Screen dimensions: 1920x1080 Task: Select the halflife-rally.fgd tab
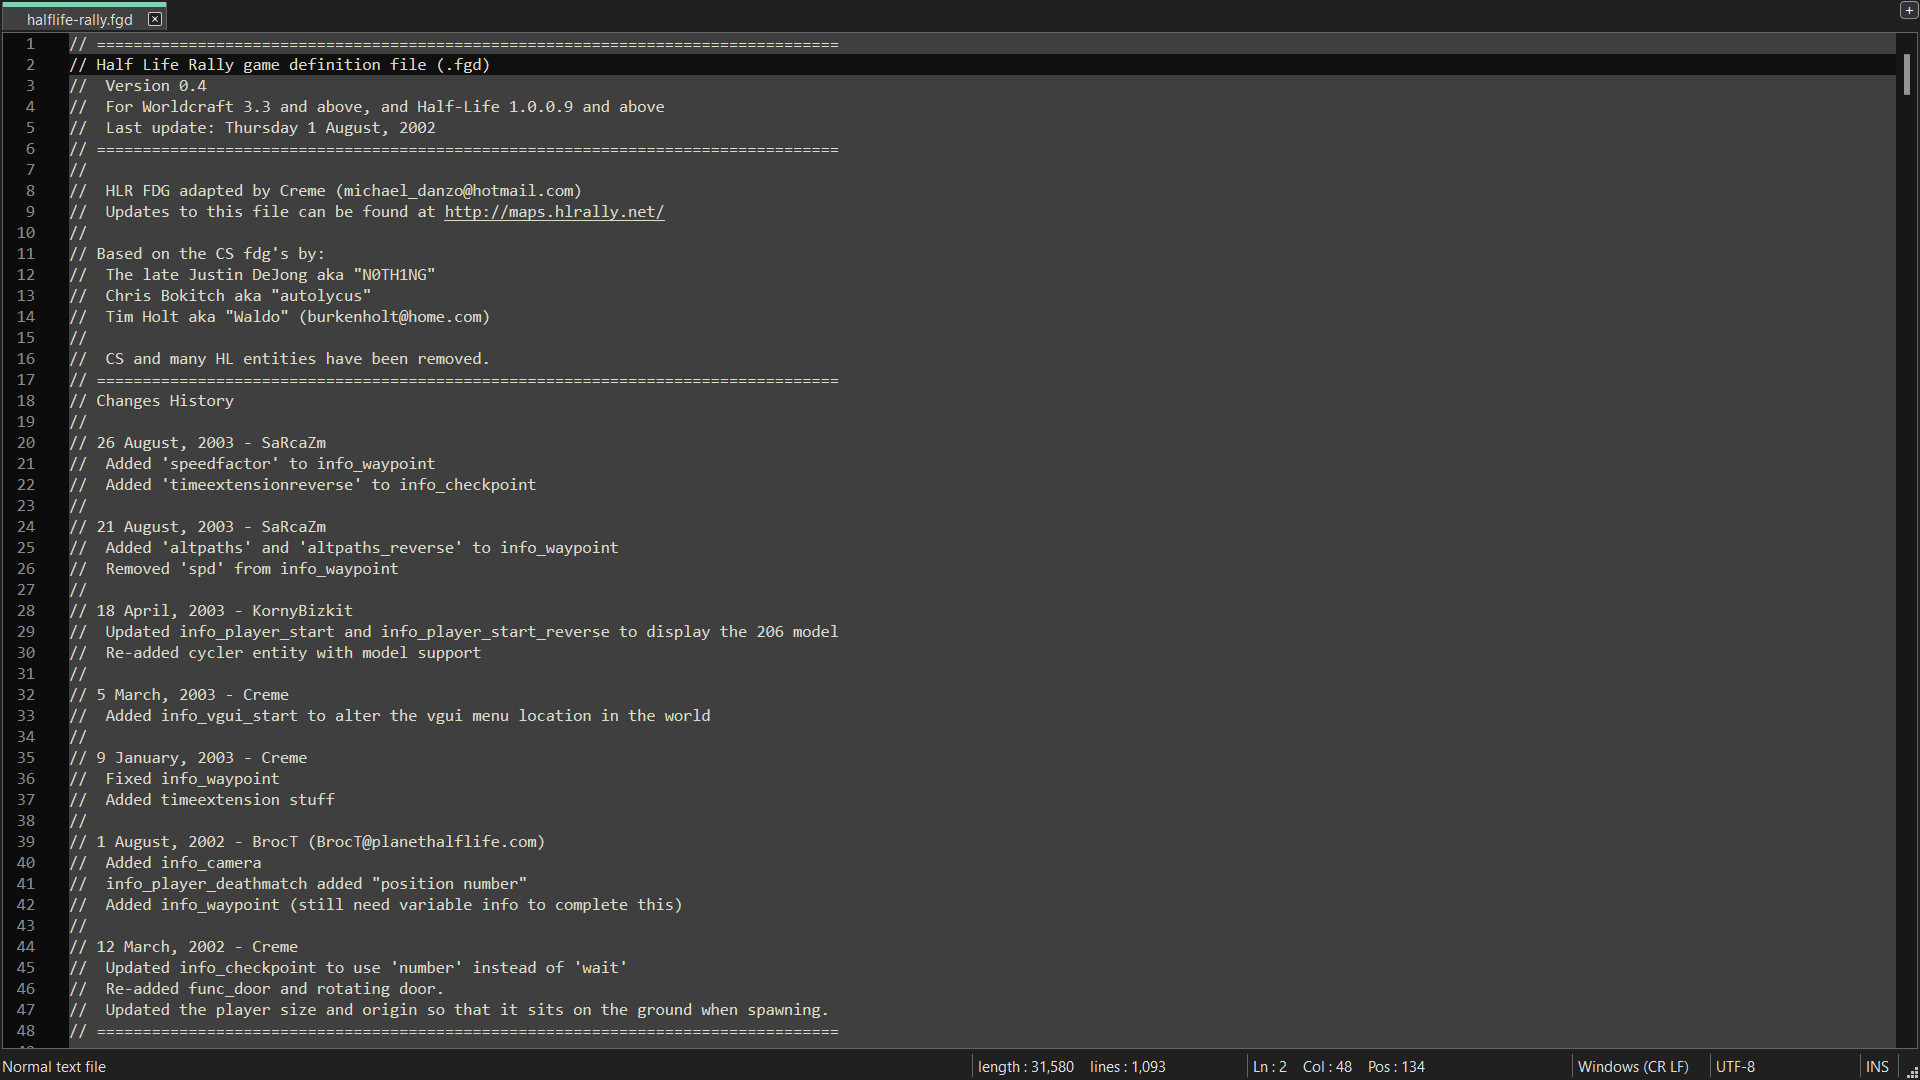click(78, 18)
